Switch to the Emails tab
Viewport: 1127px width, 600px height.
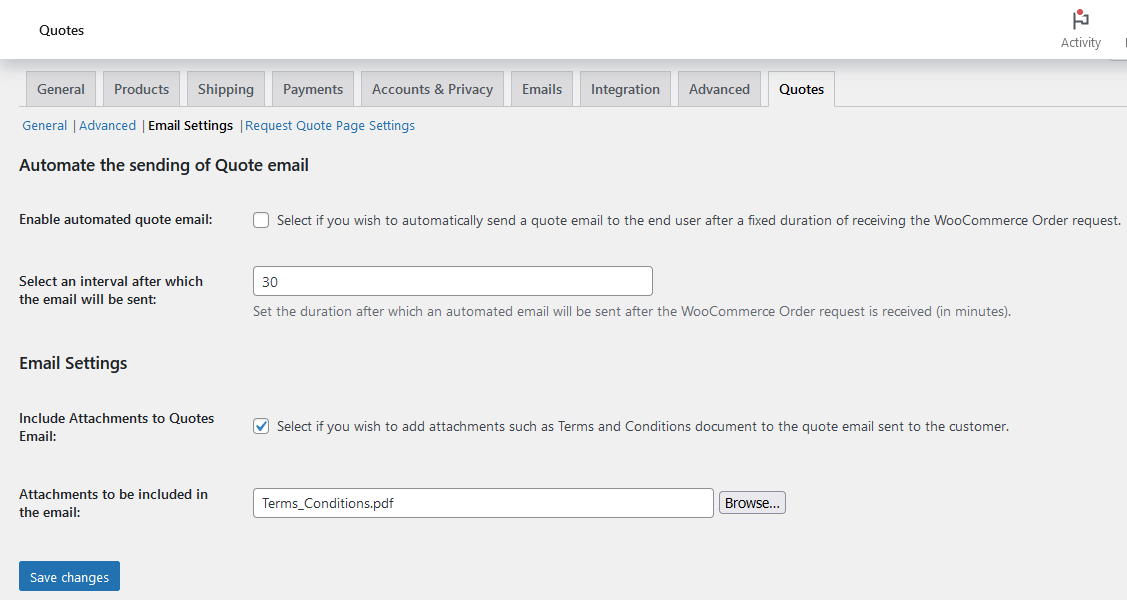coord(541,89)
